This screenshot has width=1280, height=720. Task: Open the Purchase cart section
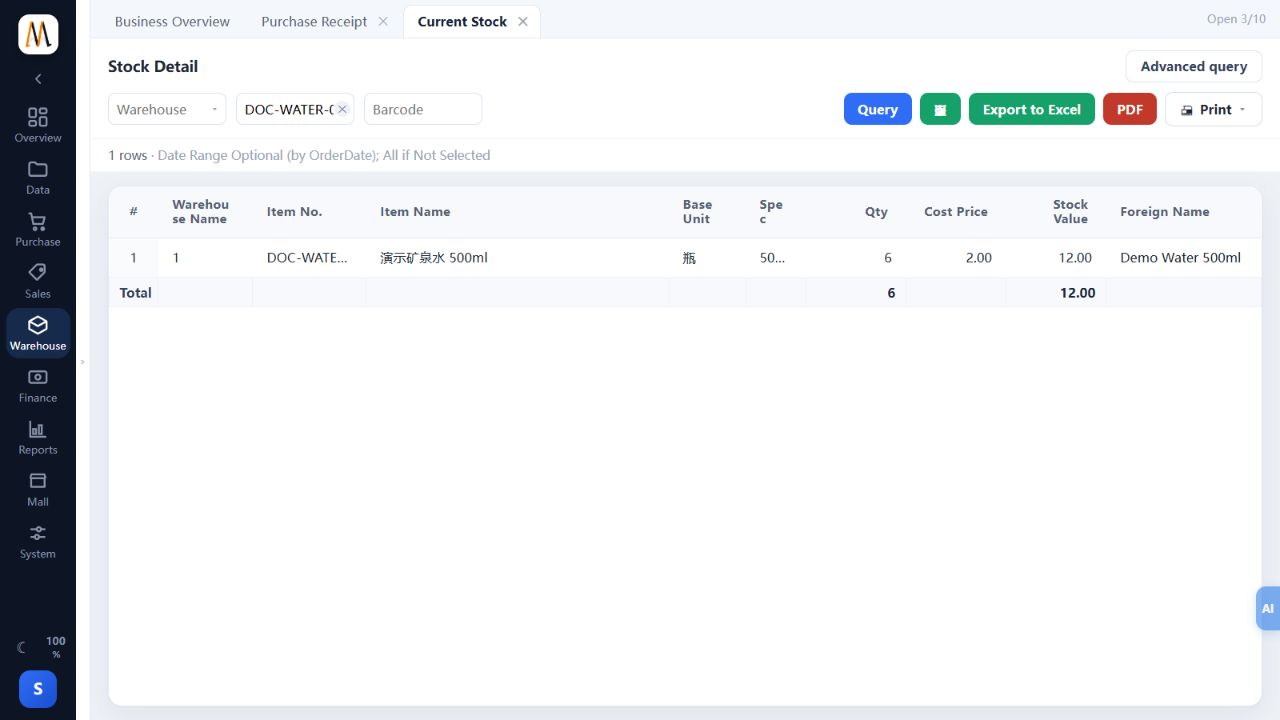(x=38, y=229)
